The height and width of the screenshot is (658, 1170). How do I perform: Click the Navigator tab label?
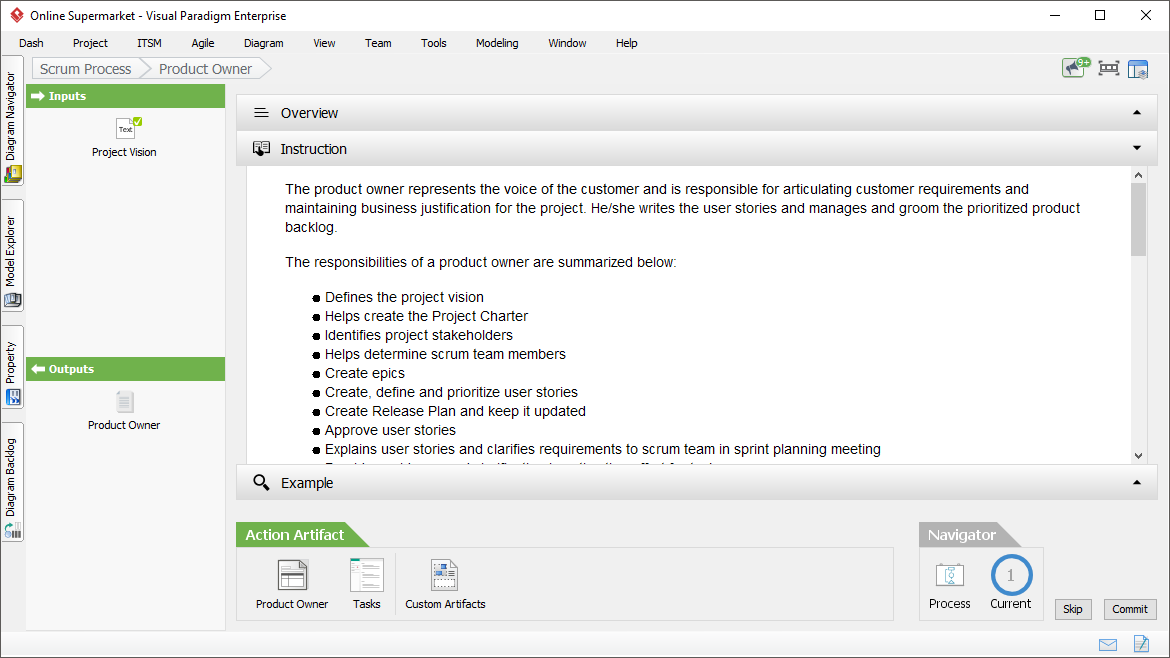(x=962, y=535)
